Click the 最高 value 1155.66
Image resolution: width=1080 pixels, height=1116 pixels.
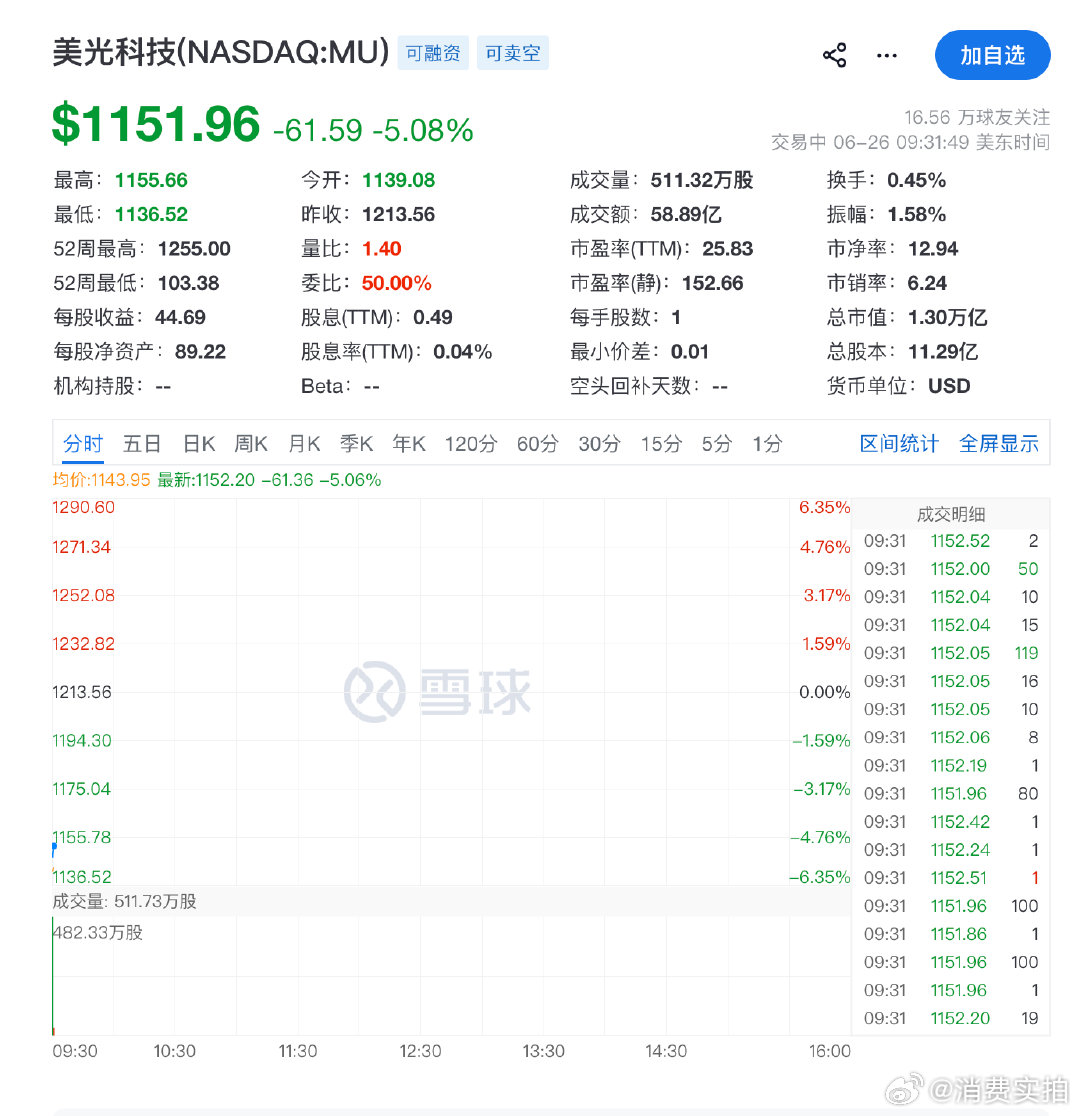coord(151,180)
